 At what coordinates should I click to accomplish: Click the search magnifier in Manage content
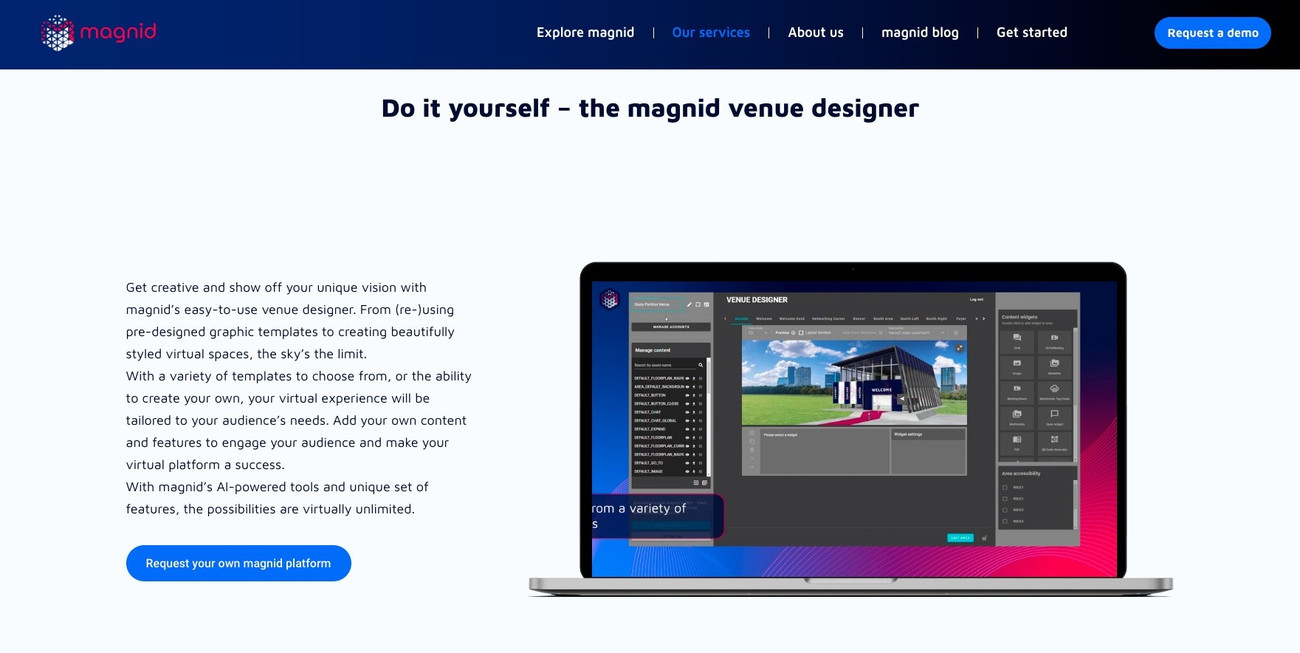(701, 365)
